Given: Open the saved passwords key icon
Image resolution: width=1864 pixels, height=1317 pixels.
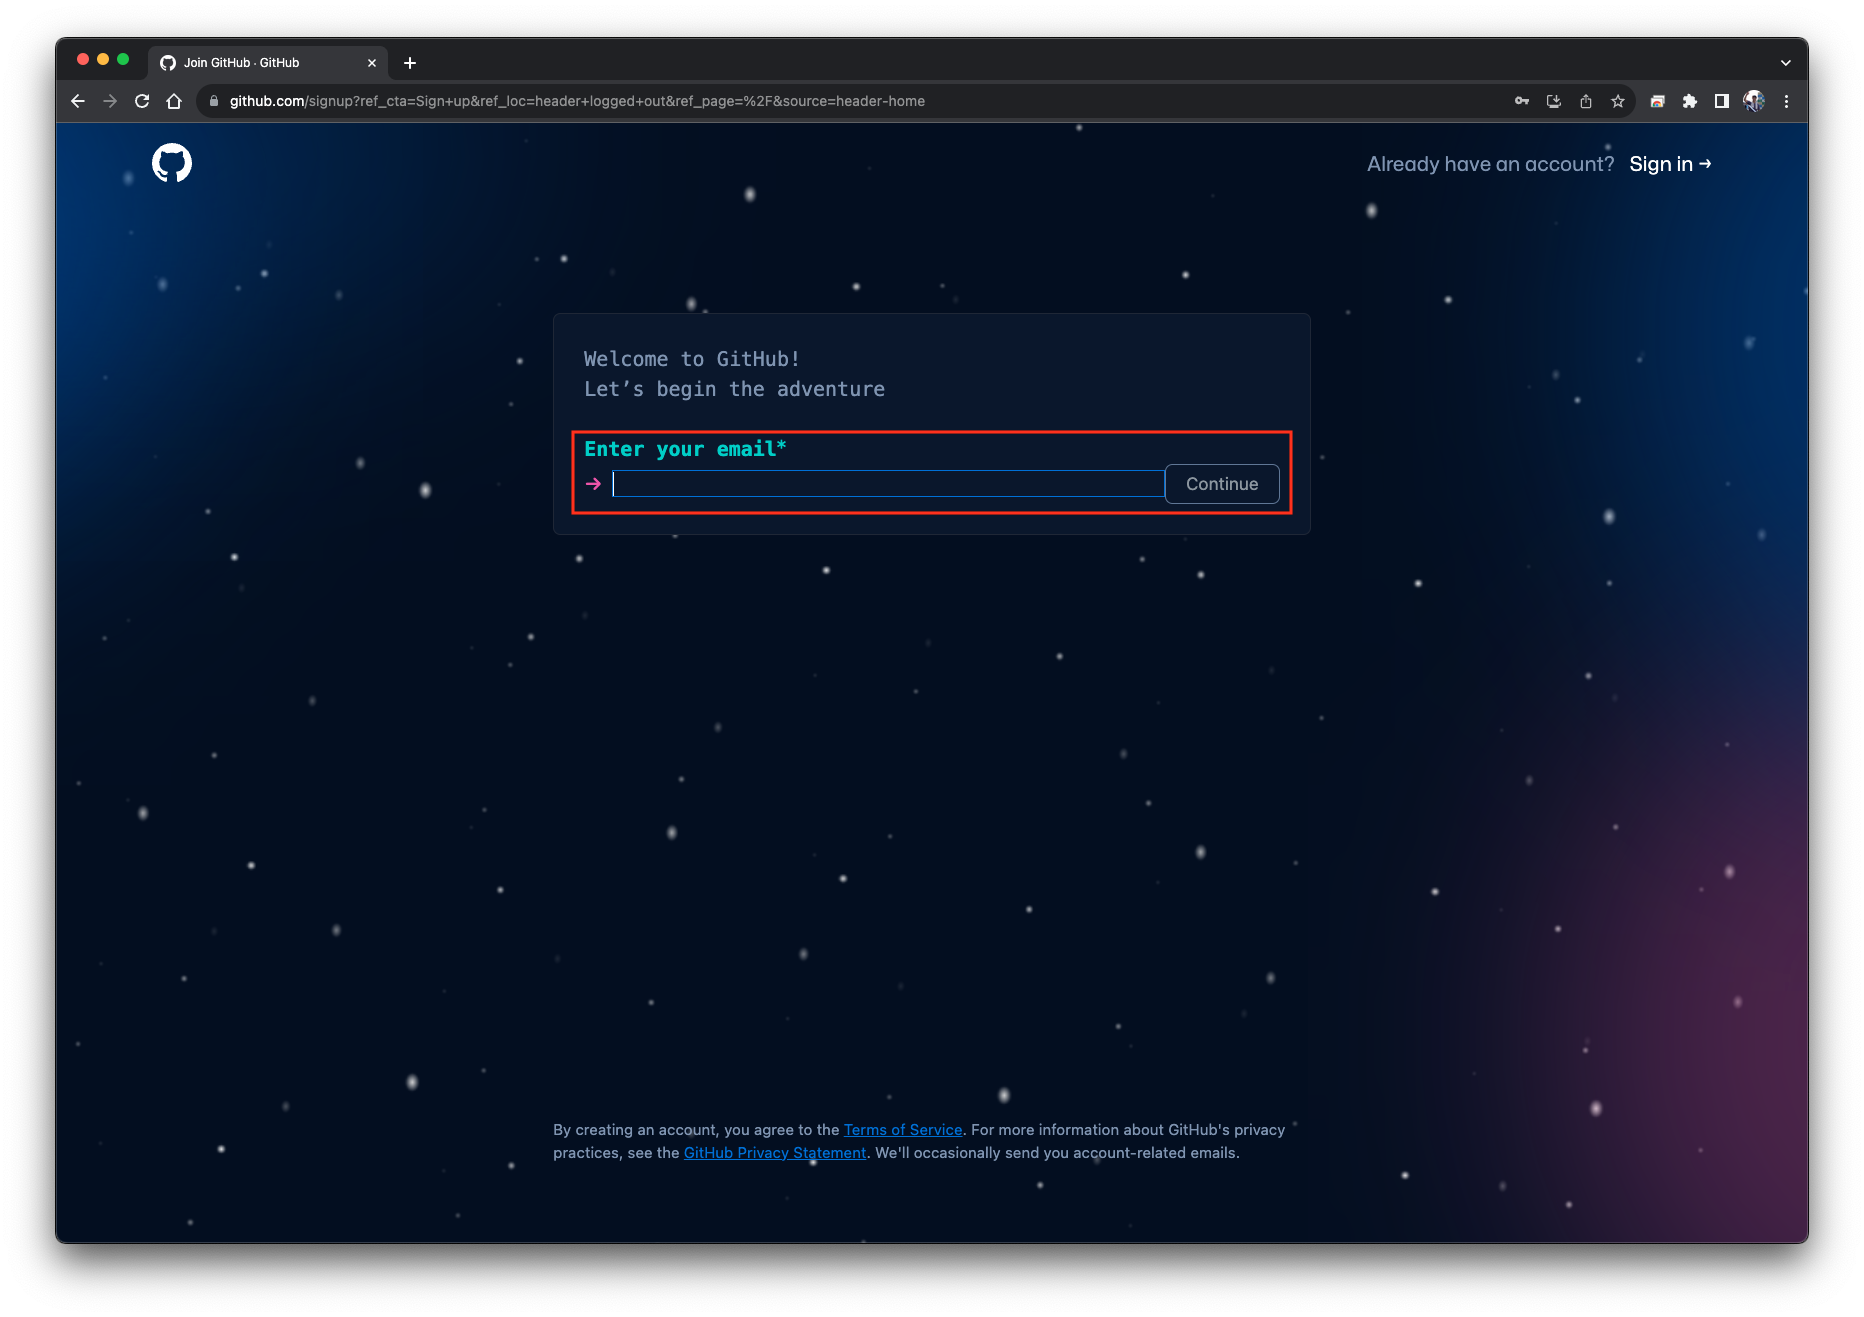Looking at the screenshot, I should (1522, 101).
